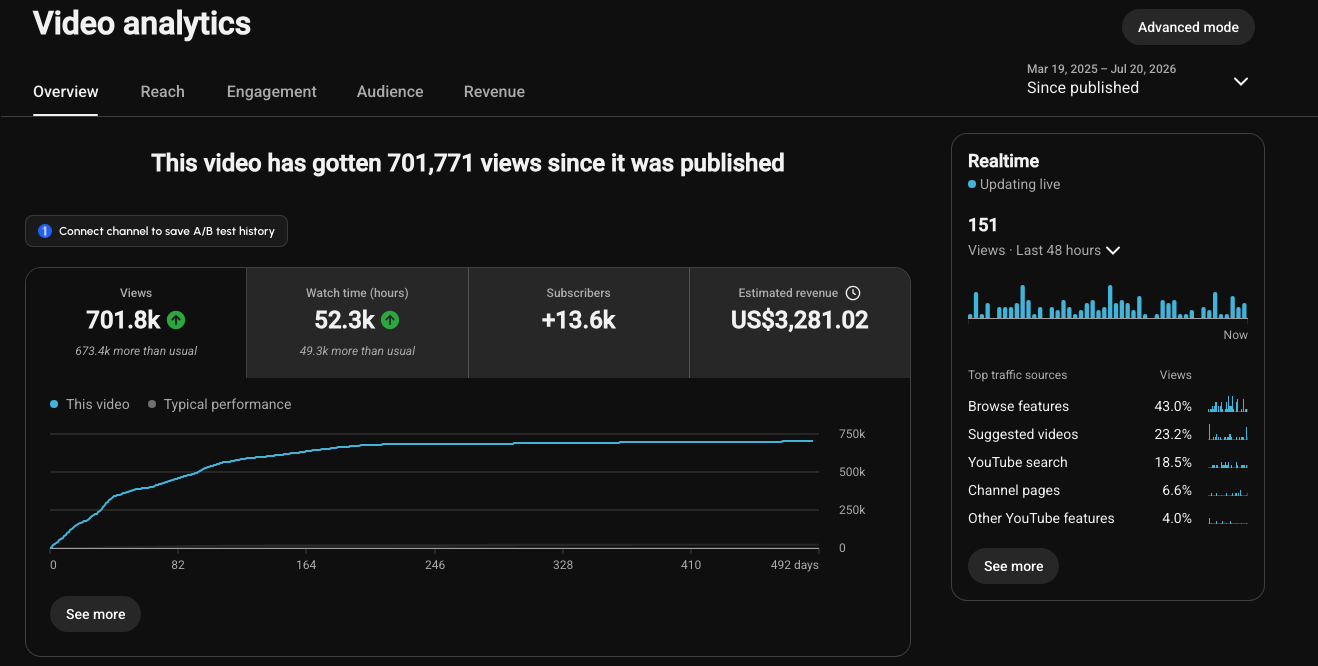Click See more in the Realtime panel
The image size is (1318, 666).
tap(1013, 566)
